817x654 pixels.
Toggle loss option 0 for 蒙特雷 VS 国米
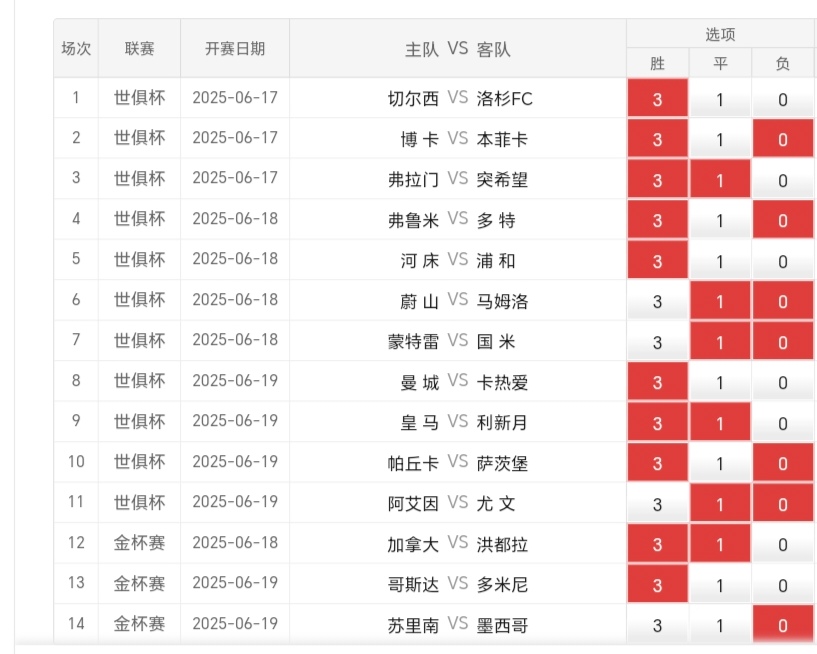[783, 341]
